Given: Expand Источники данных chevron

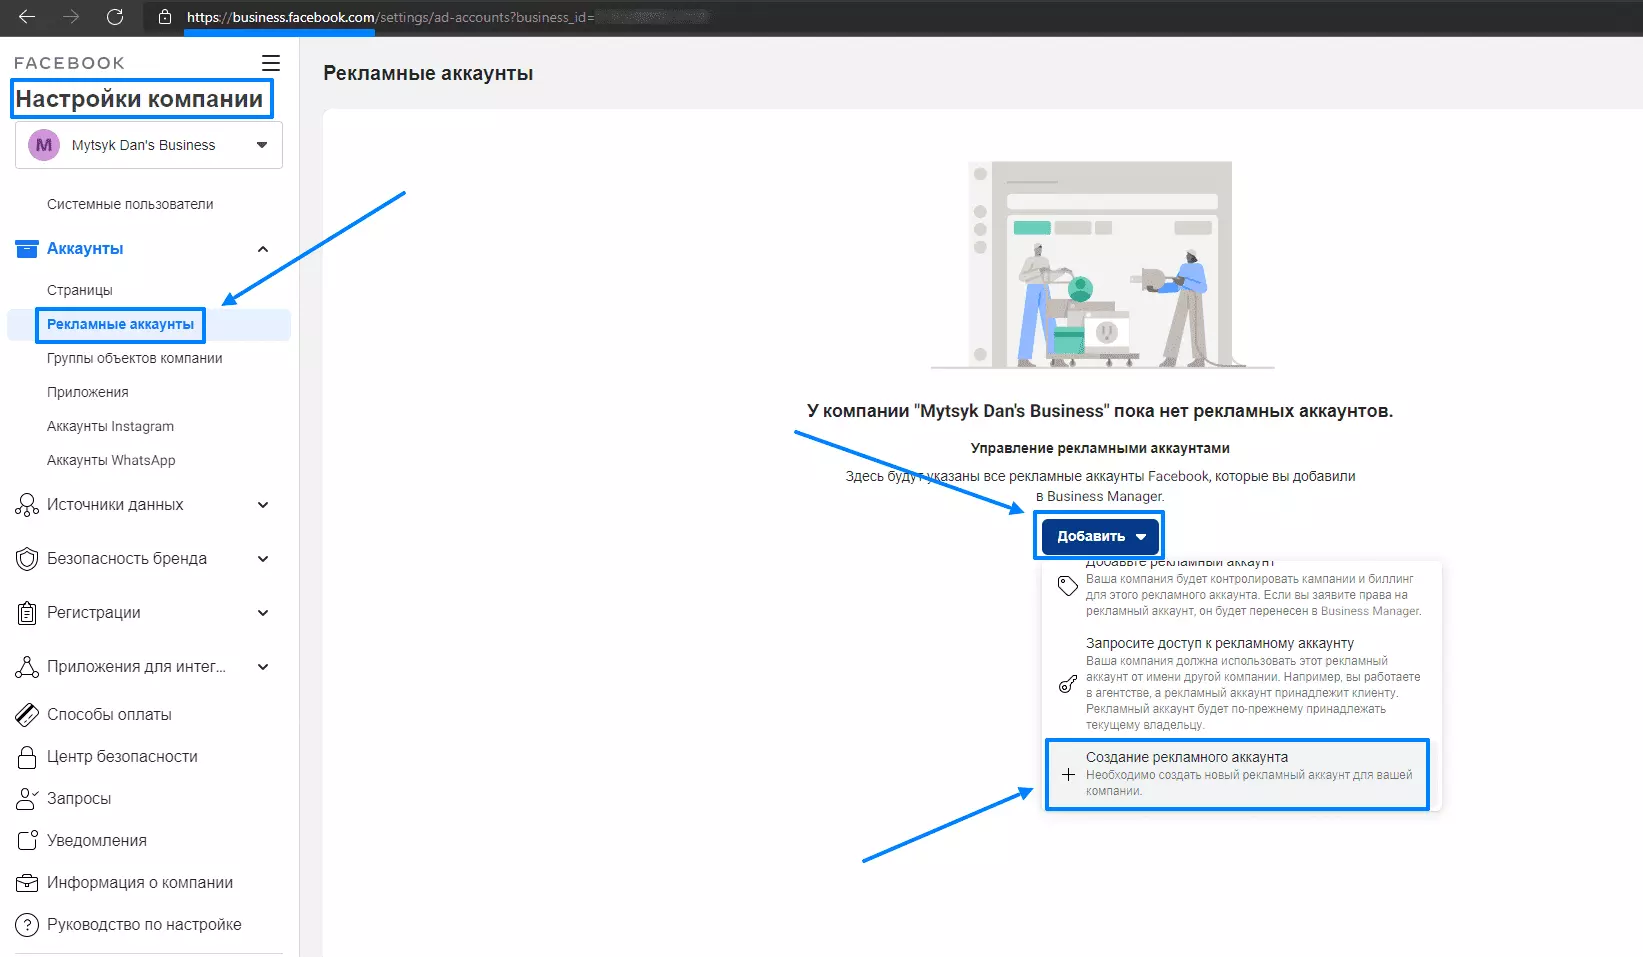Looking at the screenshot, I should (x=263, y=505).
